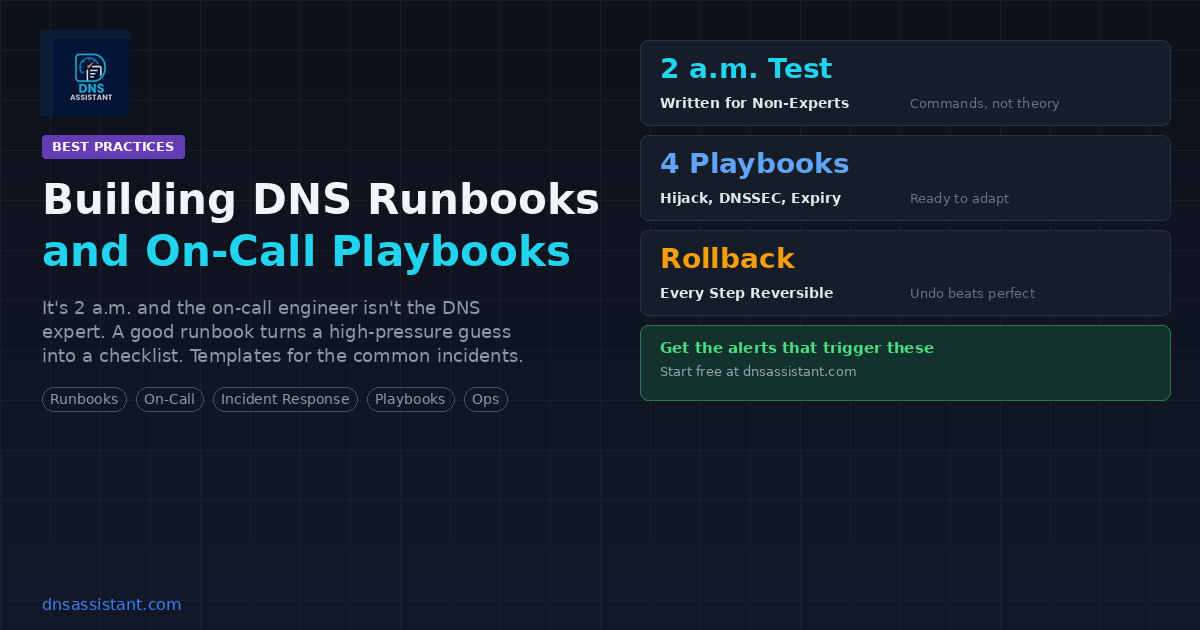The image size is (1200, 630).
Task: Click 'Hijack, DNSSEC, Expiry' text
Action: click(x=750, y=198)
